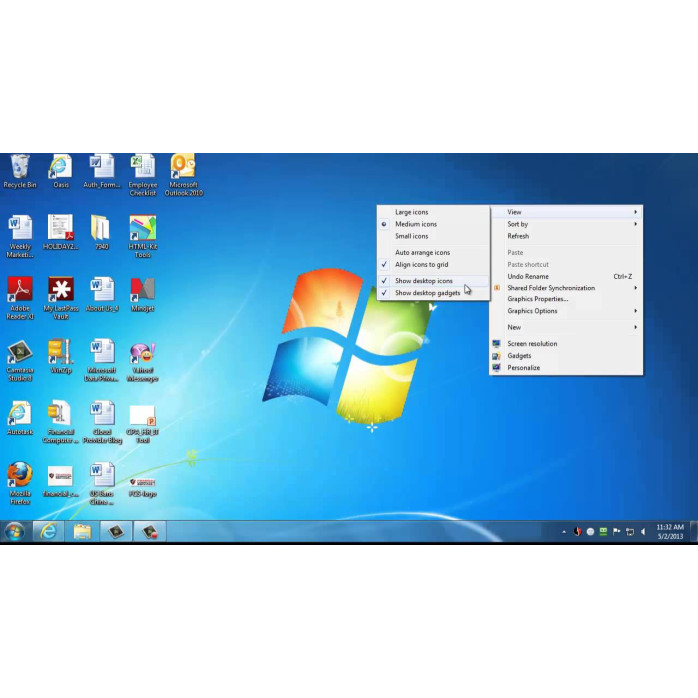Select the Microsoft Data Privacy document icon
This screenshot has width=698, height=698.
coord(101,361)
